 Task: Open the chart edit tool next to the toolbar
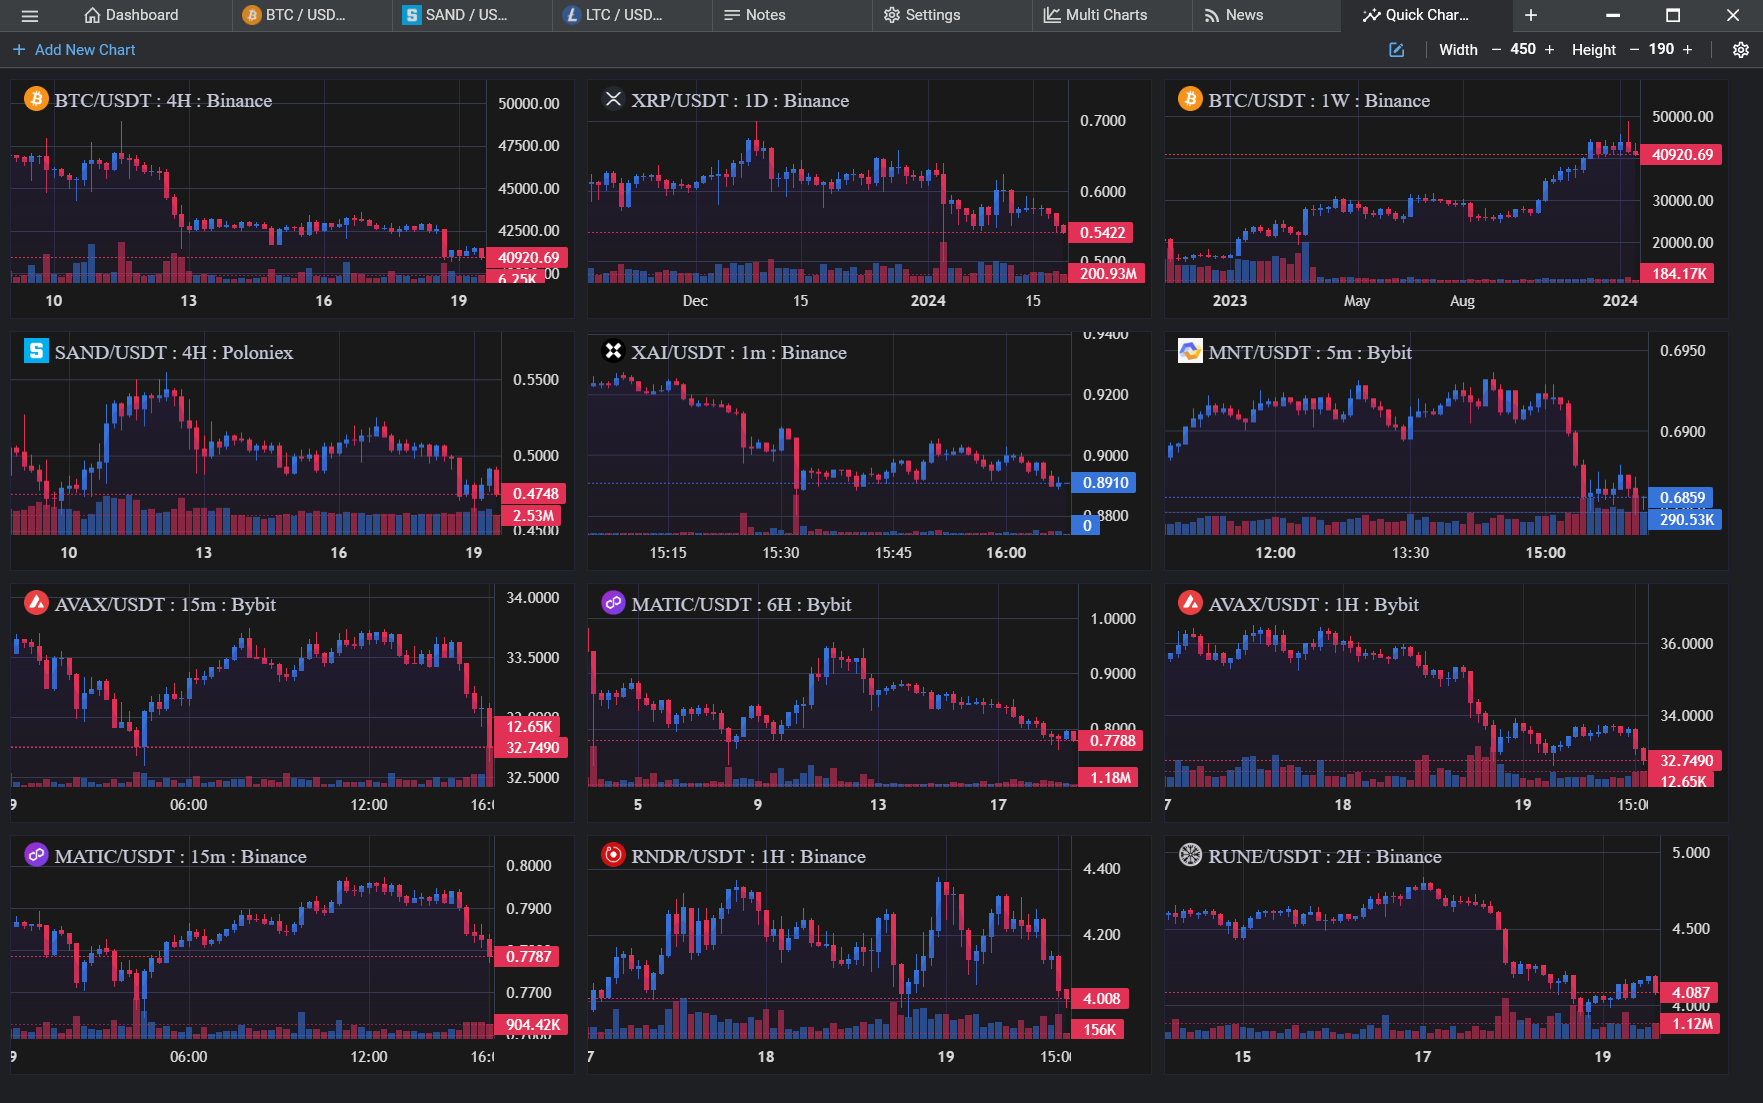(1396, 49)
